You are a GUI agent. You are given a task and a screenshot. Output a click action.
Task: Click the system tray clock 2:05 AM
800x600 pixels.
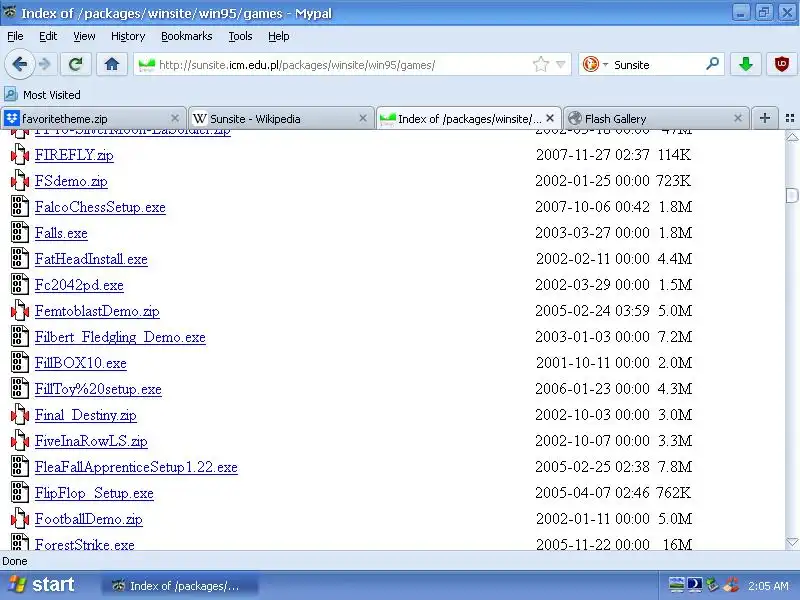[768, 586]
